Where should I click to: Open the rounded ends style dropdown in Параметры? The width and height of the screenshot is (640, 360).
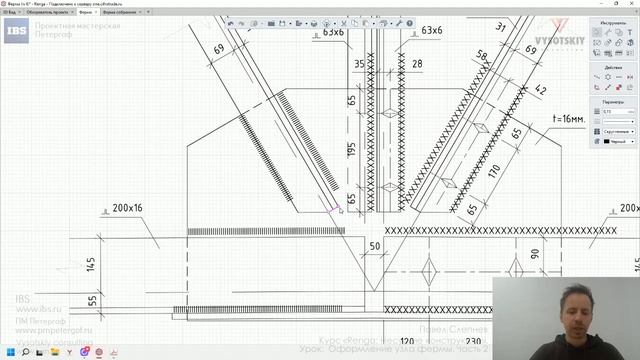click(619, 131)
